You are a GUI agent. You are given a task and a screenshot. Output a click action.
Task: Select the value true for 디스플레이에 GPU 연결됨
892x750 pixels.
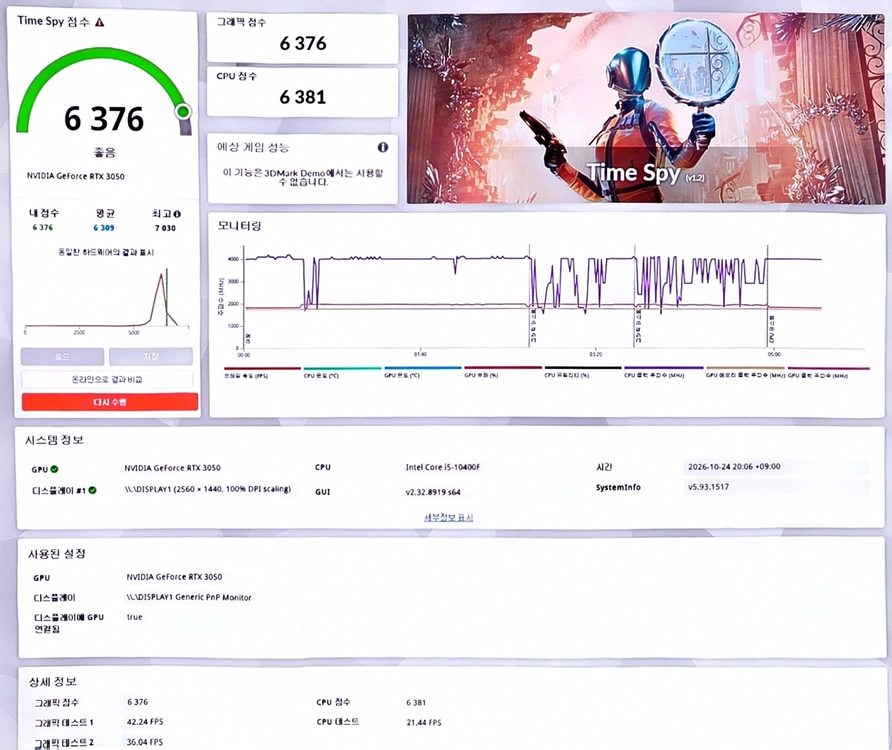pyautogui.click(x=135, y=617)
